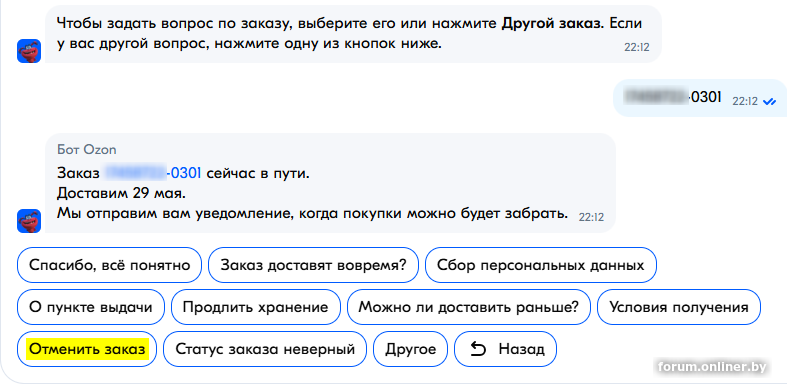
Task: Click the bold 'Другой заказ' text in message
Action: [551, 24]
